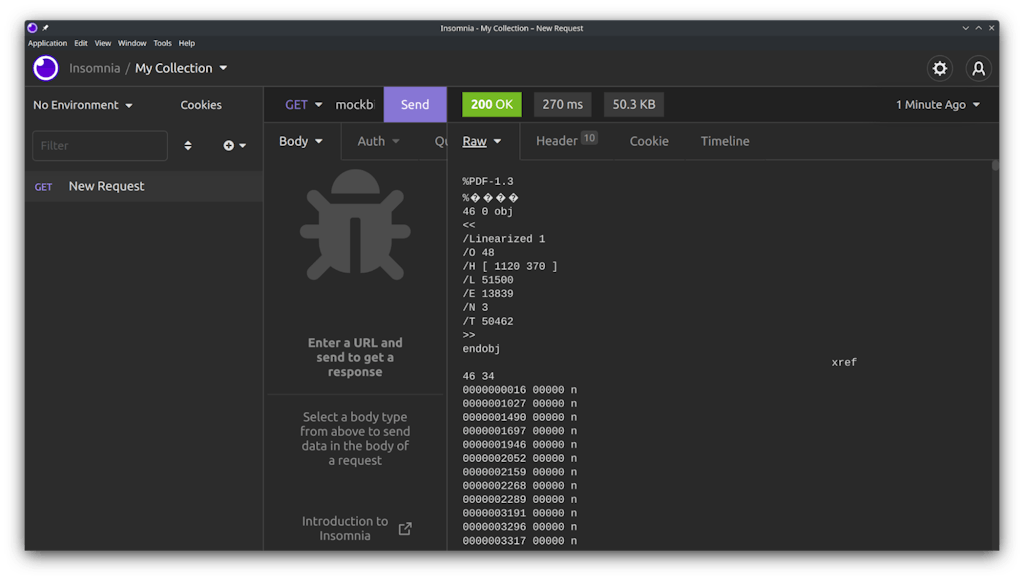This screenshot has width=1024, height=580.
Task: Click the sort order arrows icon
Action: point(188,146)
